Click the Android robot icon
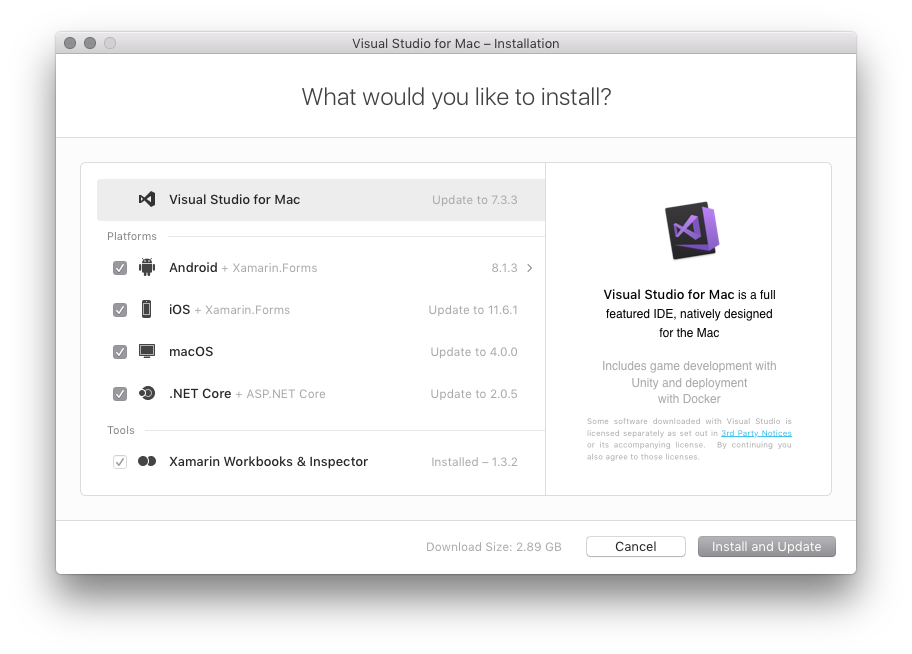This screenshot has width=912, height=654. [147, 267]
